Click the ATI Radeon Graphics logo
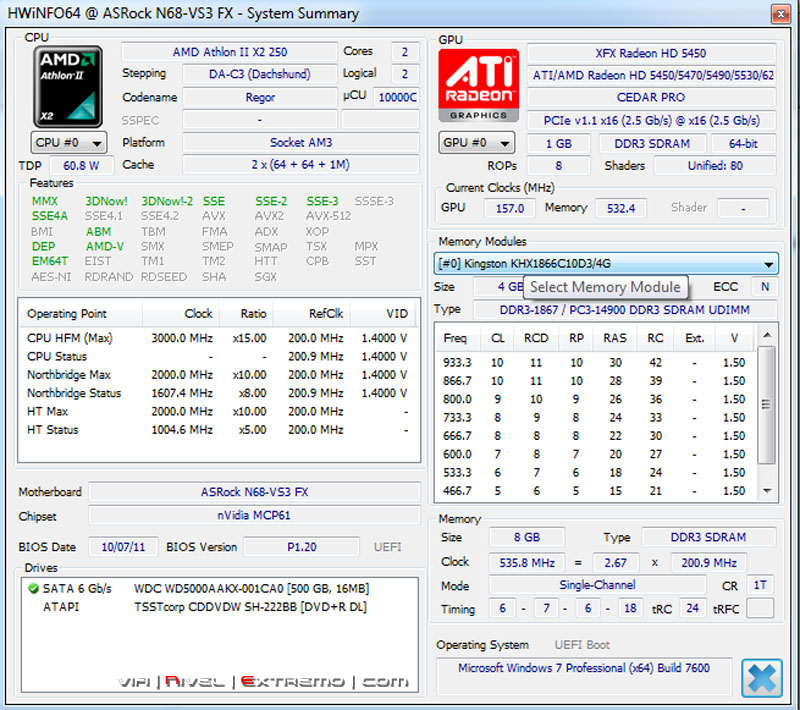The width and height of the screenshot is (800, 710). 479,85
